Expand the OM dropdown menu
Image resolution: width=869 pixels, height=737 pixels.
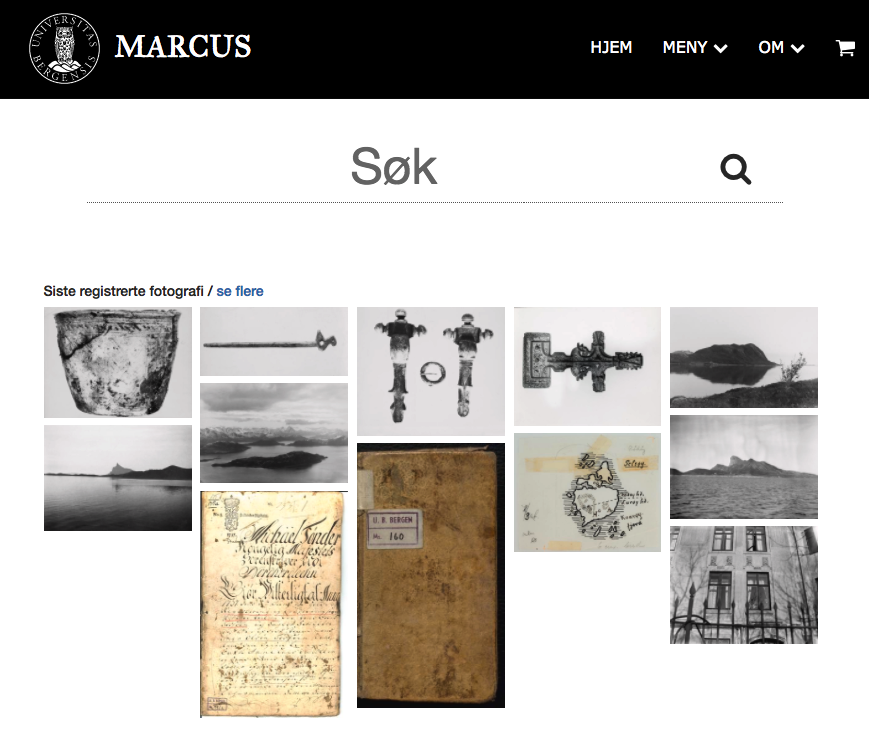pyautogui.click(x=781, y=48)
